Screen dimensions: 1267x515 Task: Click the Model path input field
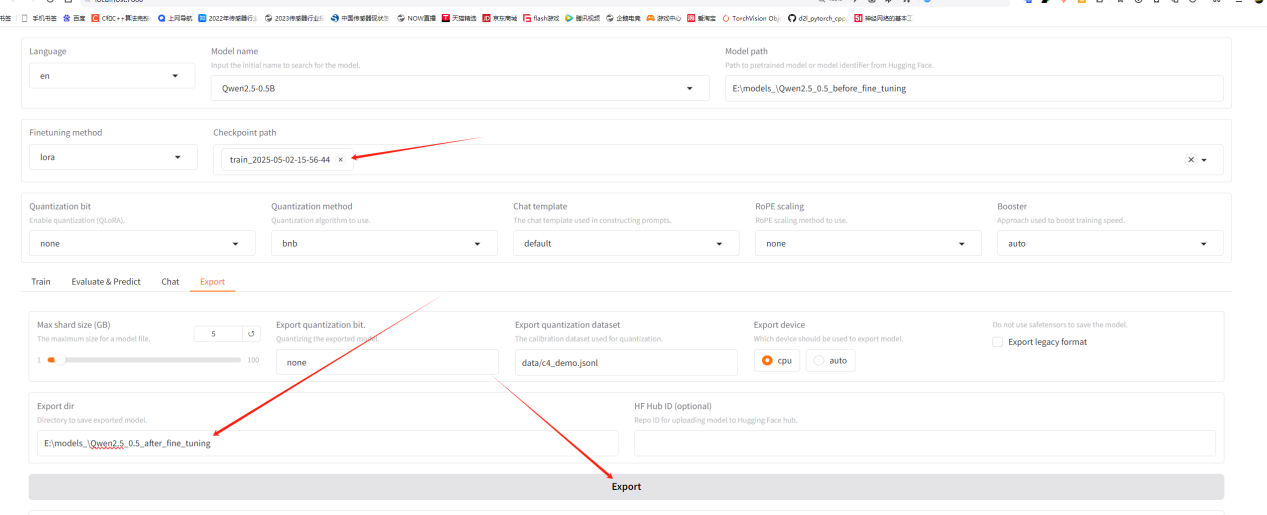coord(975,88)
